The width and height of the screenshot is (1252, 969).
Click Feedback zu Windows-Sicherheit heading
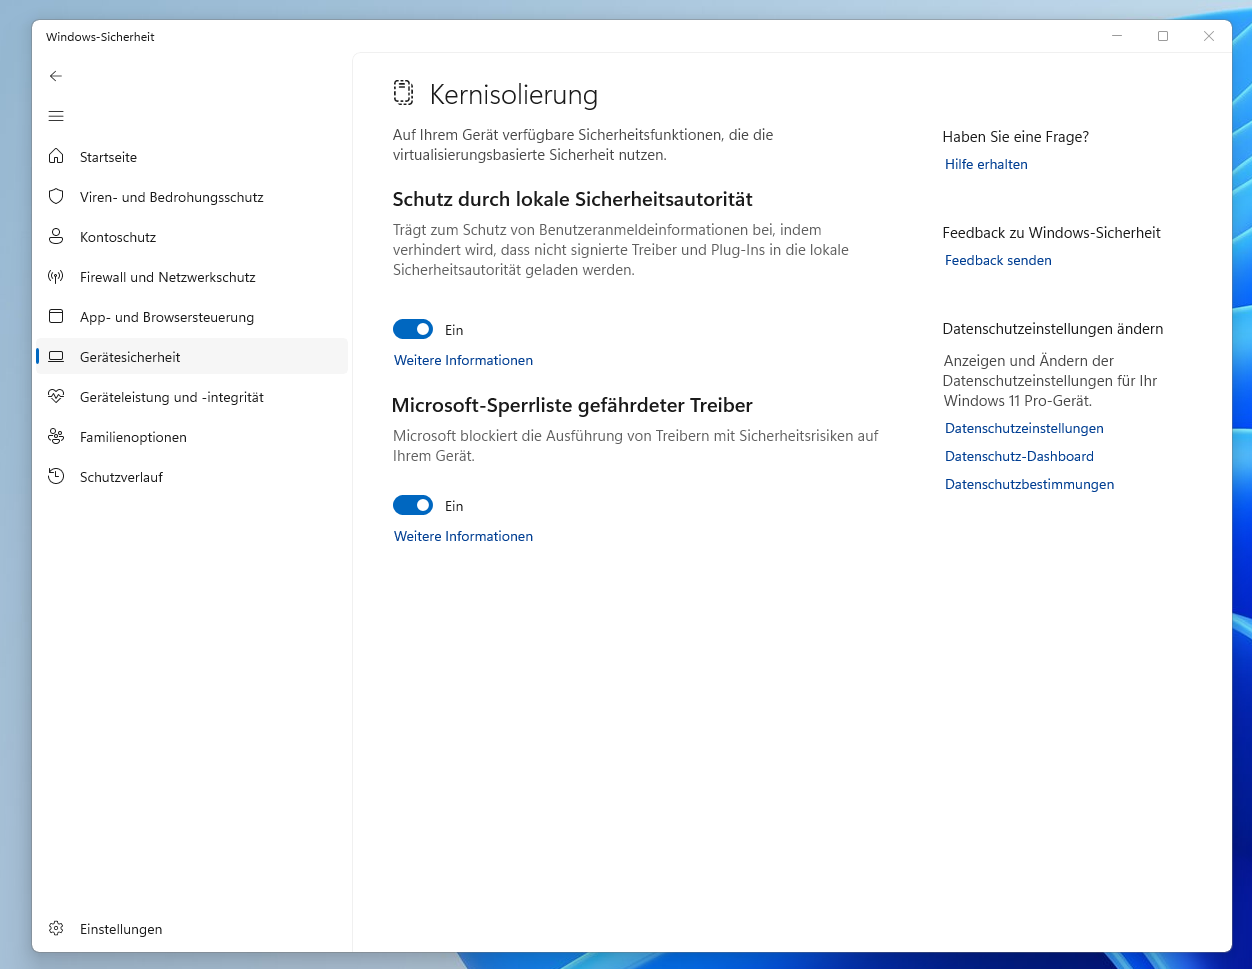coord(1051,232)
